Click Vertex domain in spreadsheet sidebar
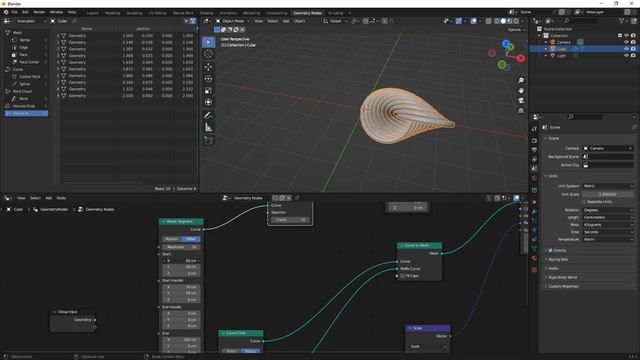The image size is (640, 360). (x=24, y=40)
